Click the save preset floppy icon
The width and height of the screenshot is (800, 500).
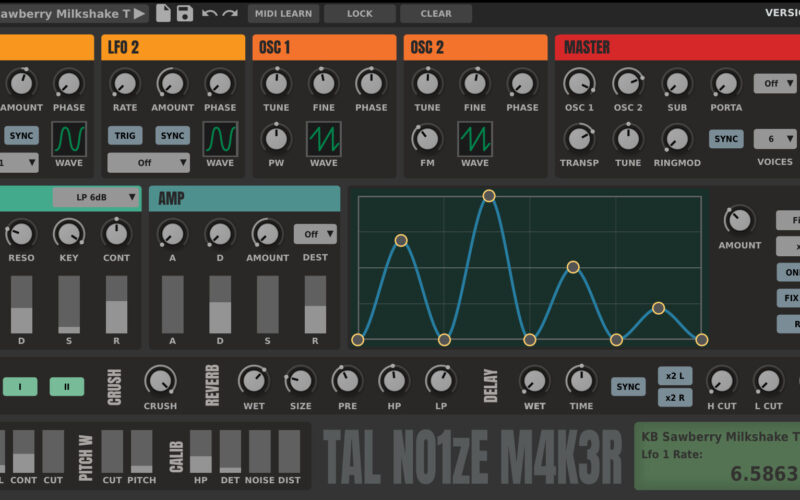coord(185,13)
